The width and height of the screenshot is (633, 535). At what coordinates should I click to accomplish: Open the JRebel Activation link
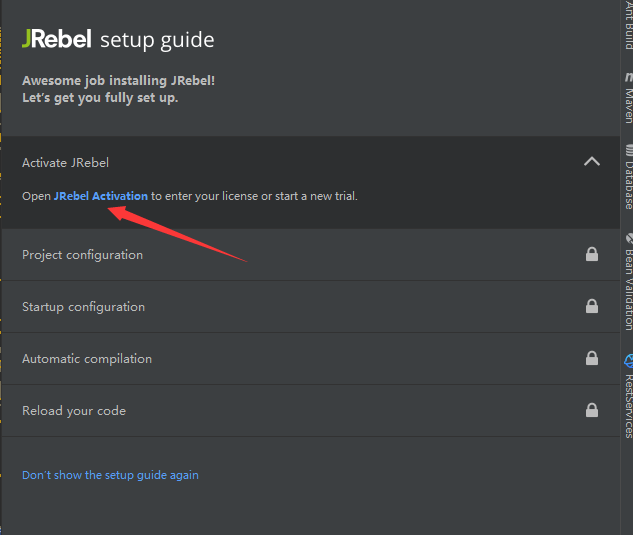[x=101, y=196]
